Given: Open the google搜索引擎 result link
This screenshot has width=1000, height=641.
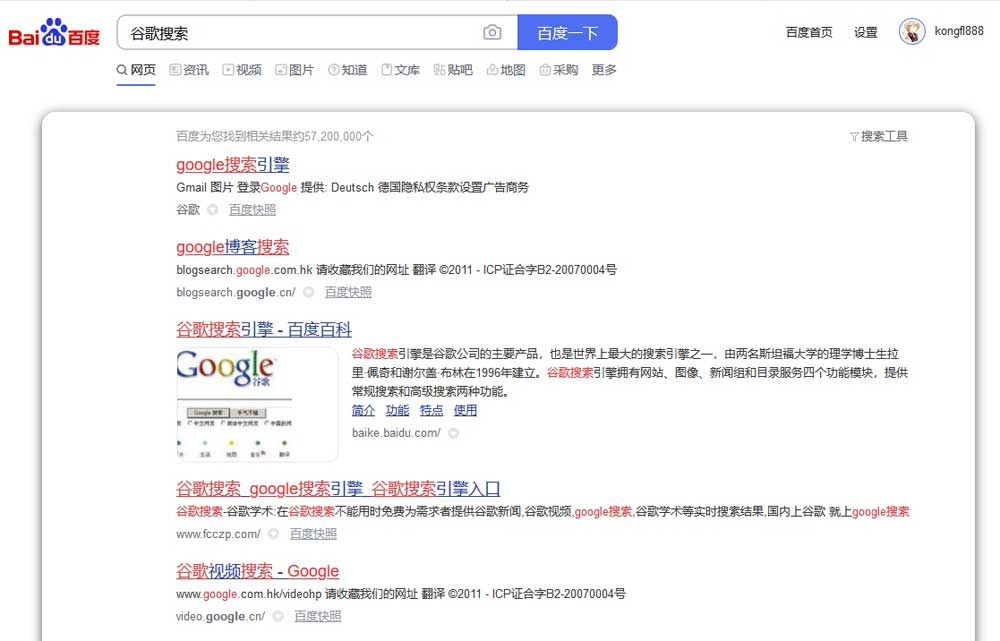Looking at the screenshot, I should 232,165.
